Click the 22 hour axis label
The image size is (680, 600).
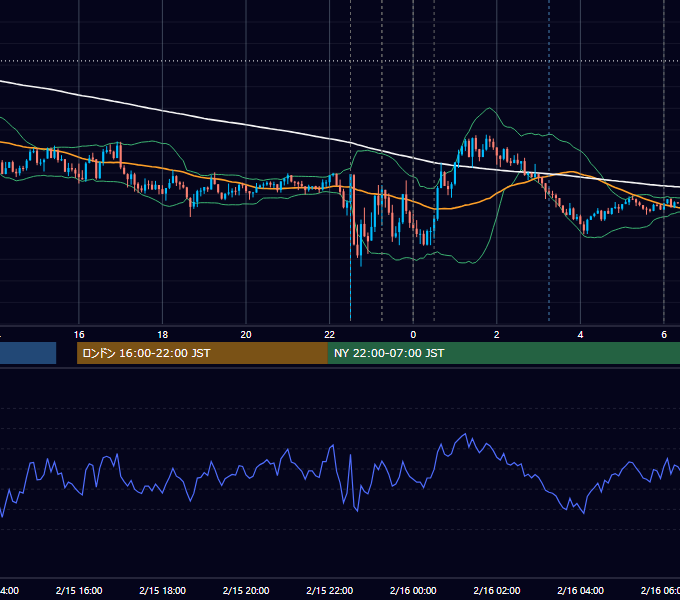click(330, 335)
